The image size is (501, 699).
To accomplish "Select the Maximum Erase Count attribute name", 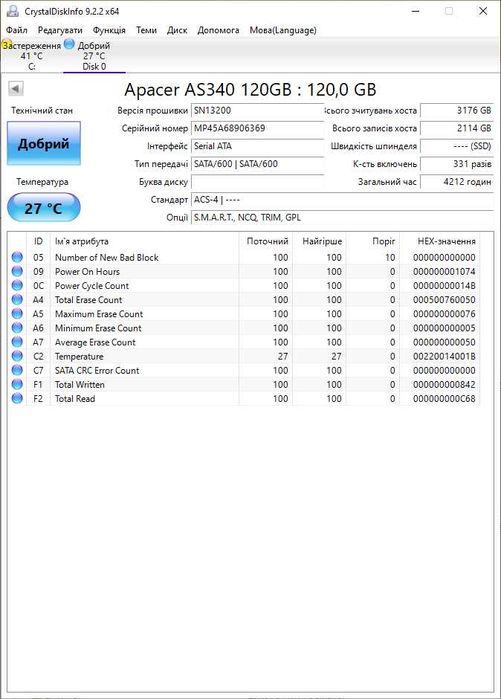I will [x=99, y=314].
